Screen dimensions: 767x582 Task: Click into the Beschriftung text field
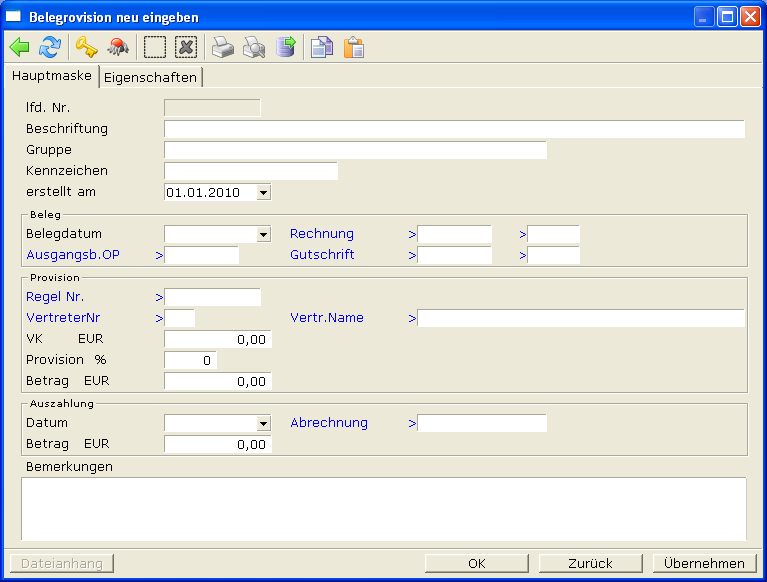pos(454,129)
